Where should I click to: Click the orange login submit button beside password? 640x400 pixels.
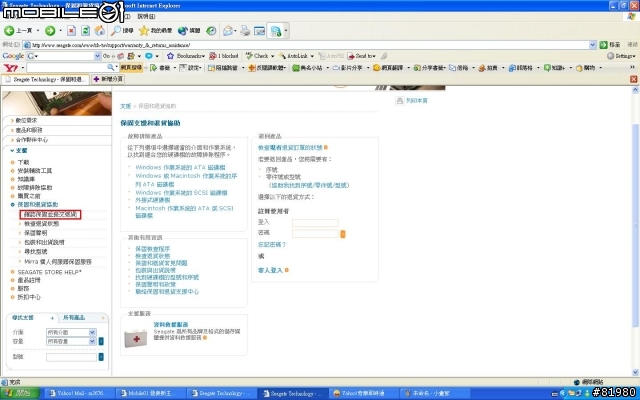pos(343,234)
